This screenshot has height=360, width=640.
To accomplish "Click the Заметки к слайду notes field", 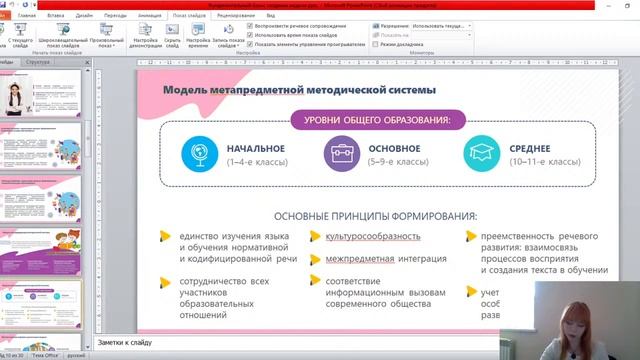I will [x=296, y=342].
